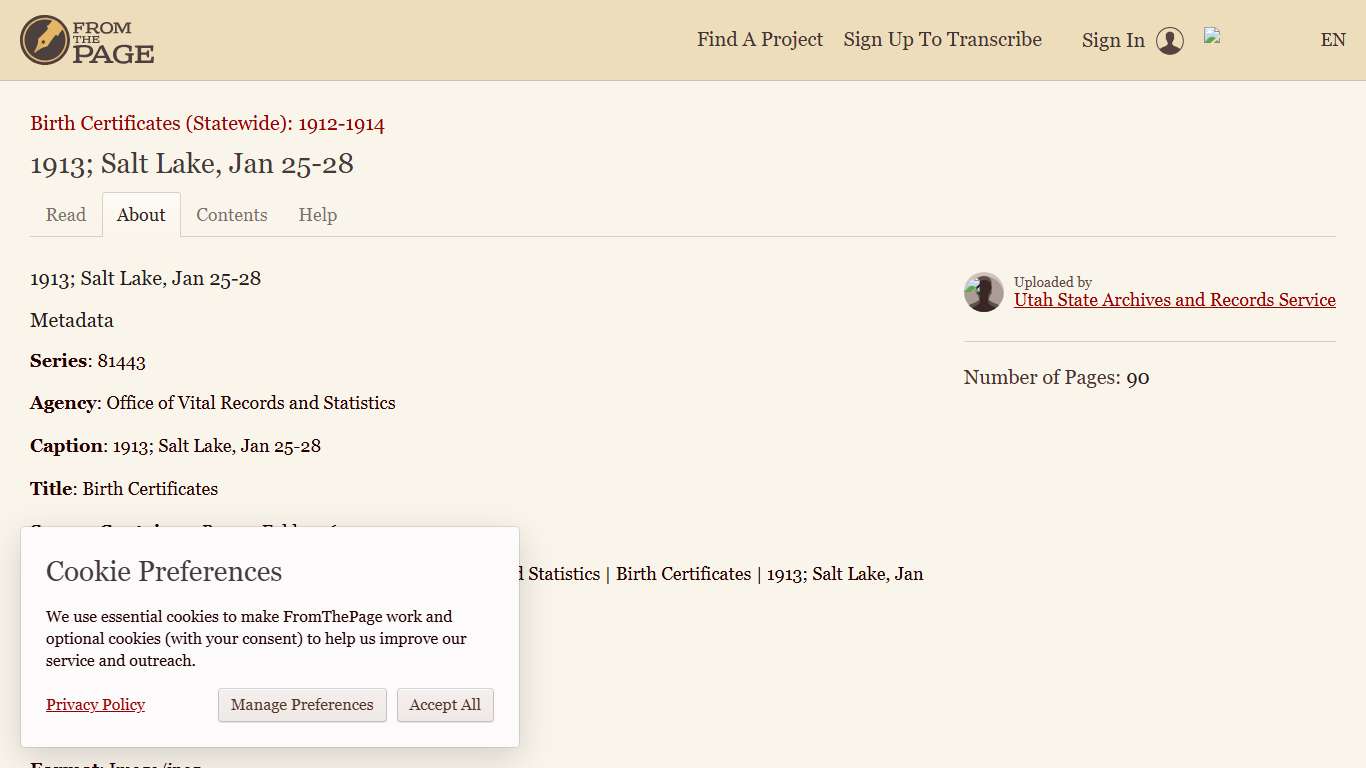
Task: Select the About tab
Action: pos(141,215)
